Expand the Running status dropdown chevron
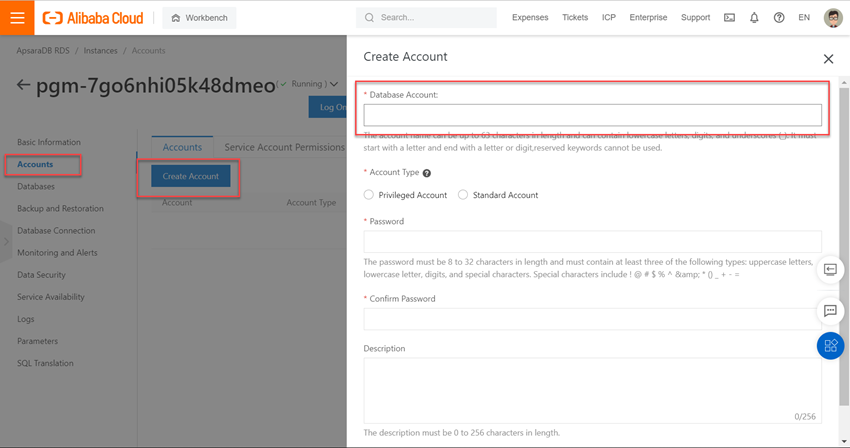 click(x=334, y=84)
